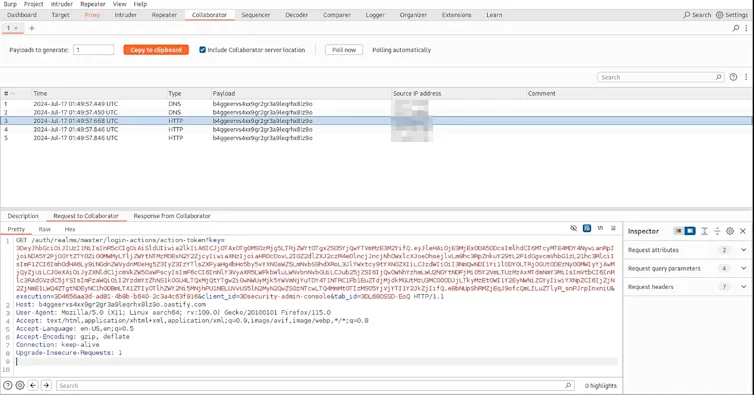Click magnifier icon in bottom search bar
The image size is (754, 395).
(x=568, y=385)
